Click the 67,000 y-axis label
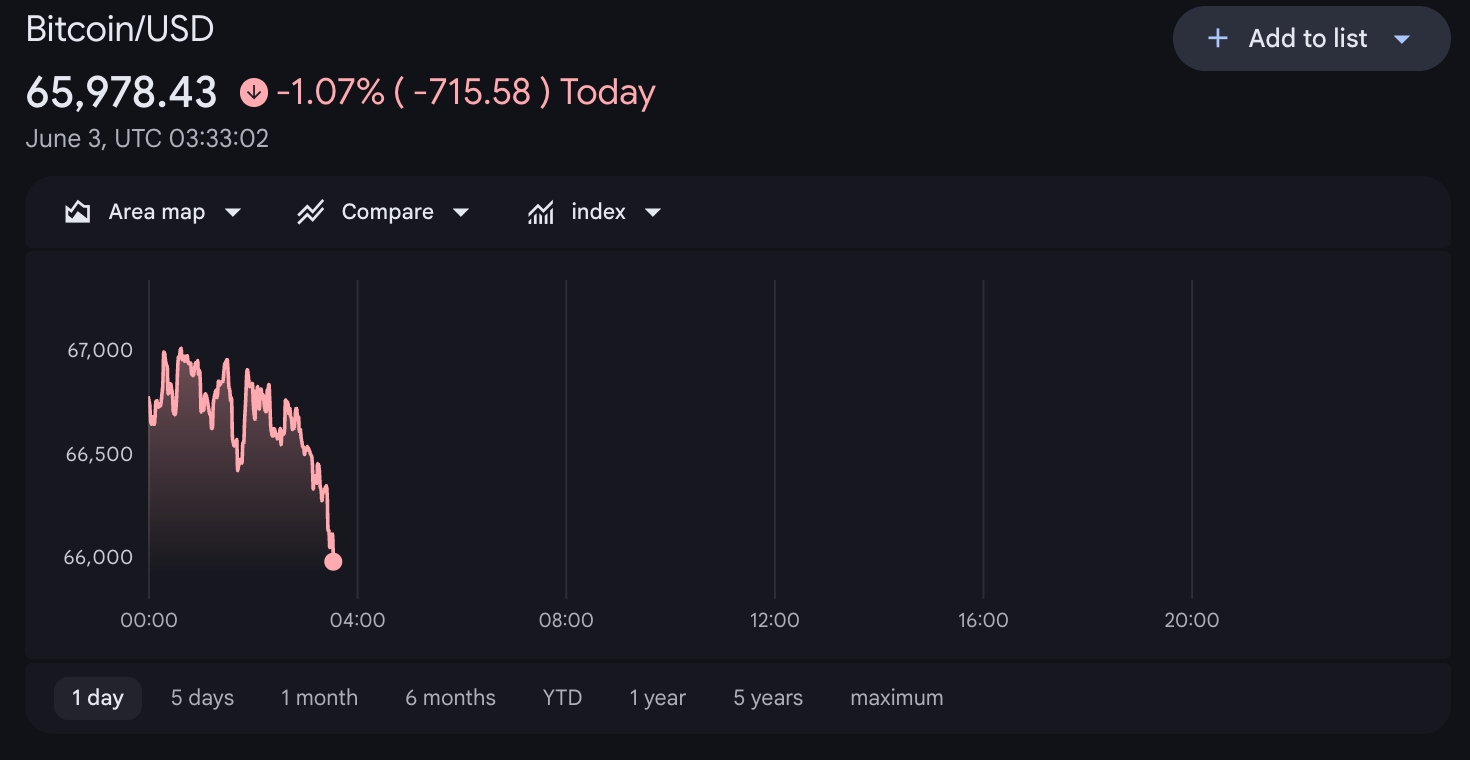Viewport: 1470px width, 760px height. (x=100, y=350)
